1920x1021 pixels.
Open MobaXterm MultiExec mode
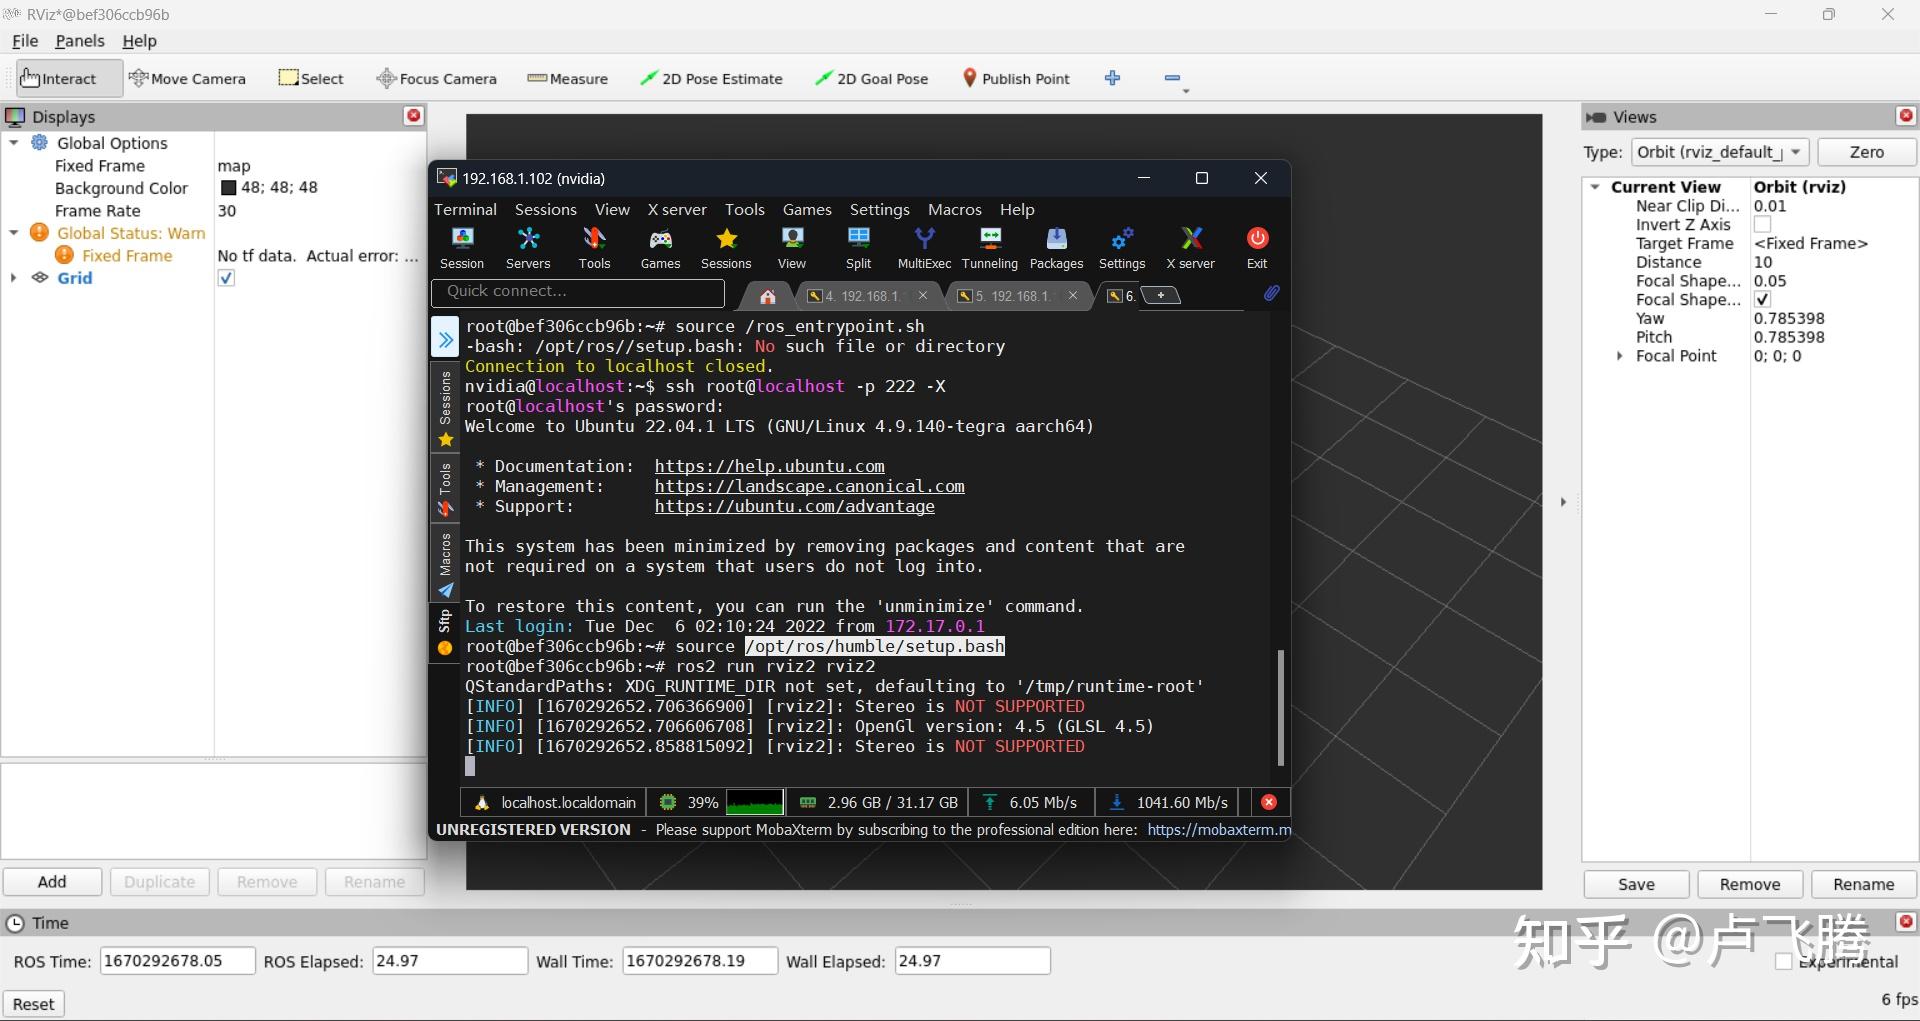923,246
